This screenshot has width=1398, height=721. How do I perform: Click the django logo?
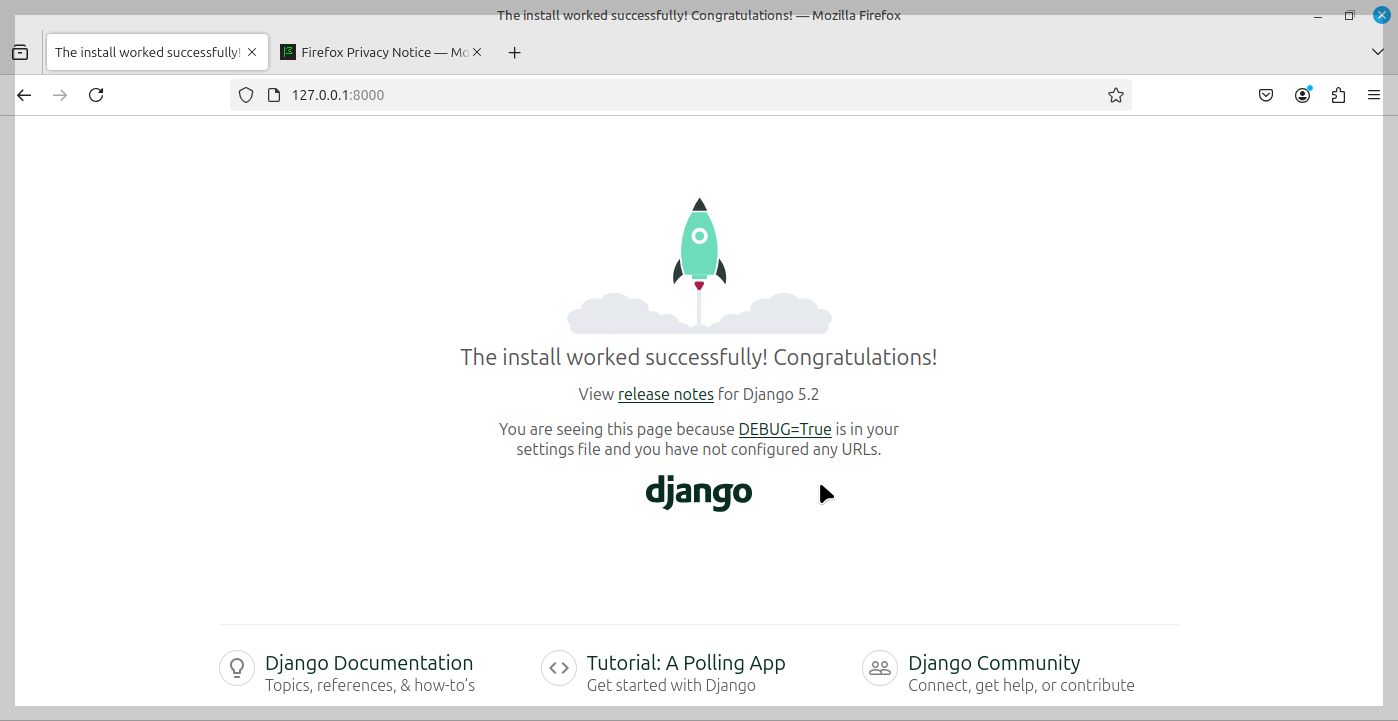[699, 492]
